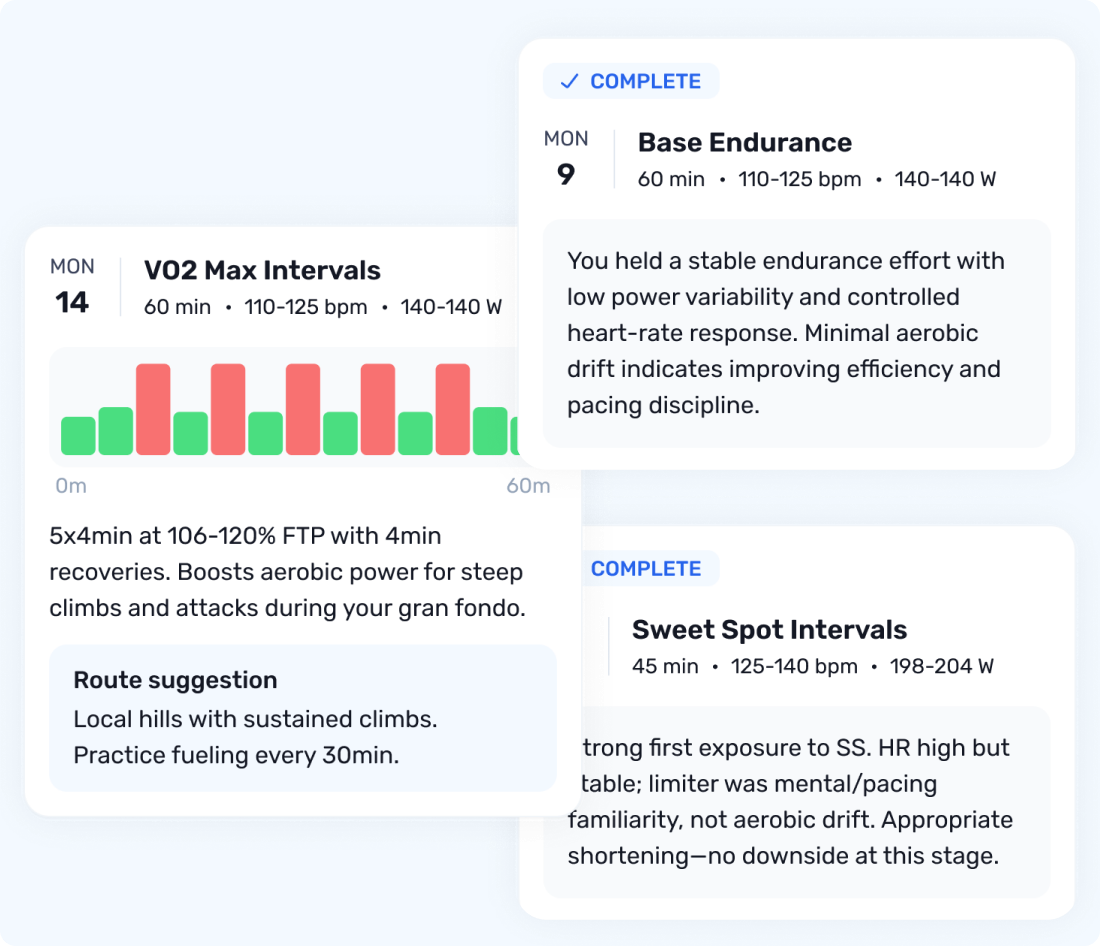Viewport: 1100px width, 946px height.
Task: Open the Sweet Spot Intervals workout title
Action: (x=769, y=630)
